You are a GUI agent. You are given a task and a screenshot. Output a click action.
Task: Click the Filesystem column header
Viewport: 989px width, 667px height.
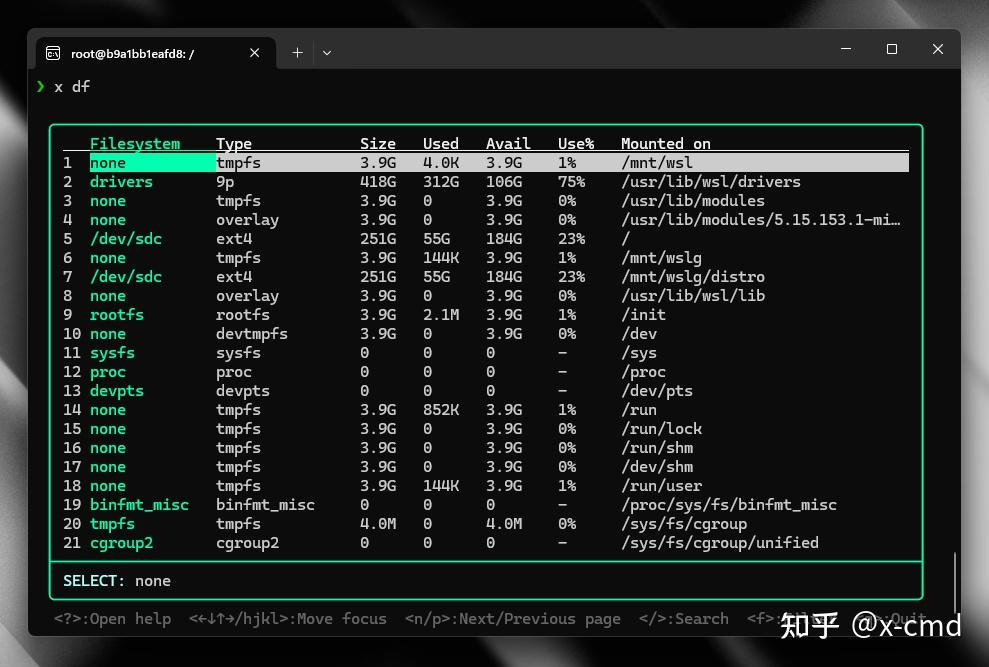135,143
